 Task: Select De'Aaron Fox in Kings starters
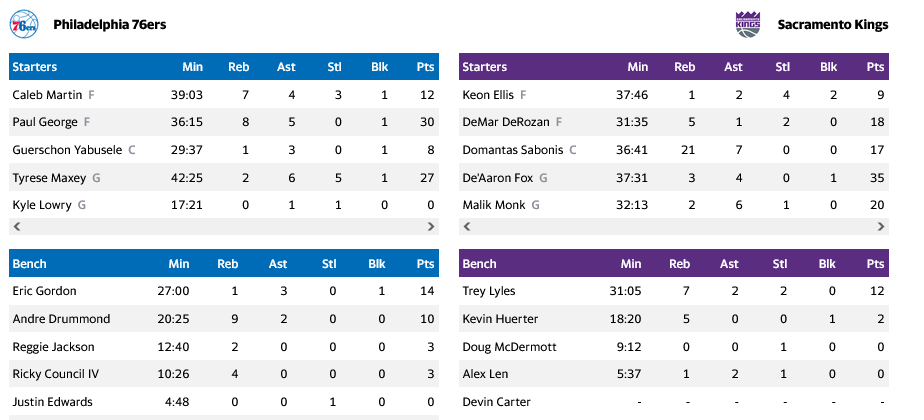click(497, 177)
